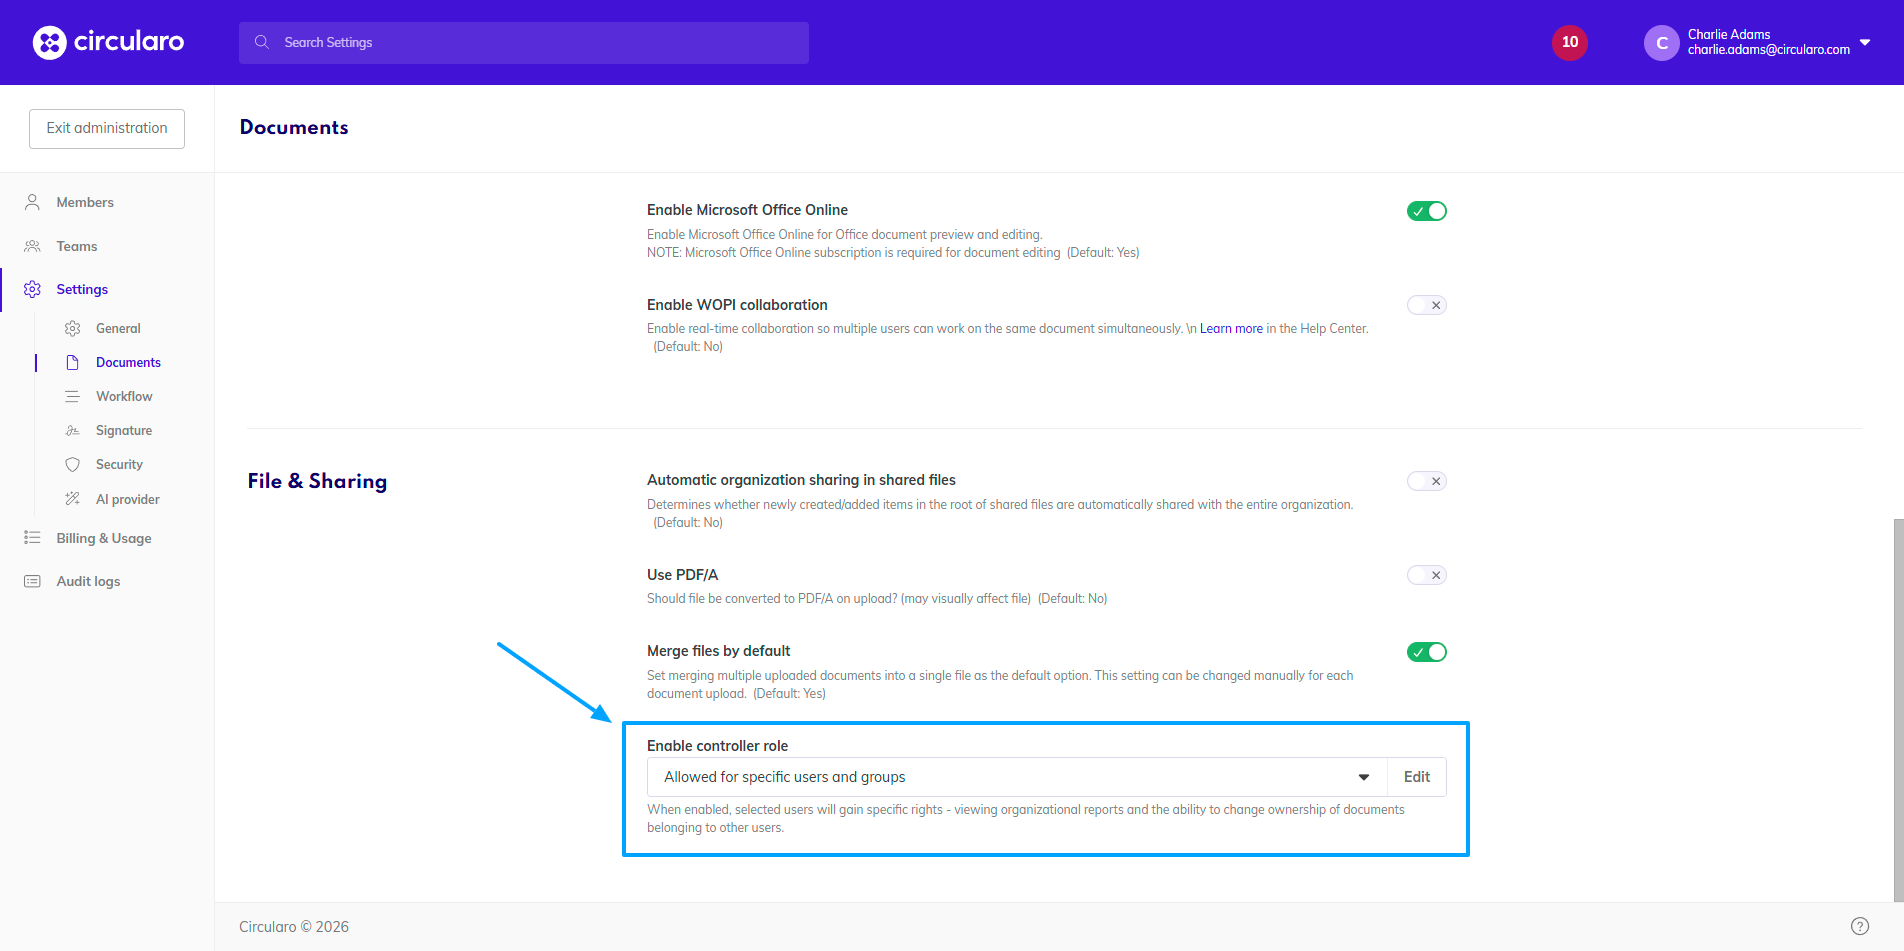This screenshot has width=1904, height=951.
Task: Click the Edit button for controller role
Action: (x=1416, y=777)
